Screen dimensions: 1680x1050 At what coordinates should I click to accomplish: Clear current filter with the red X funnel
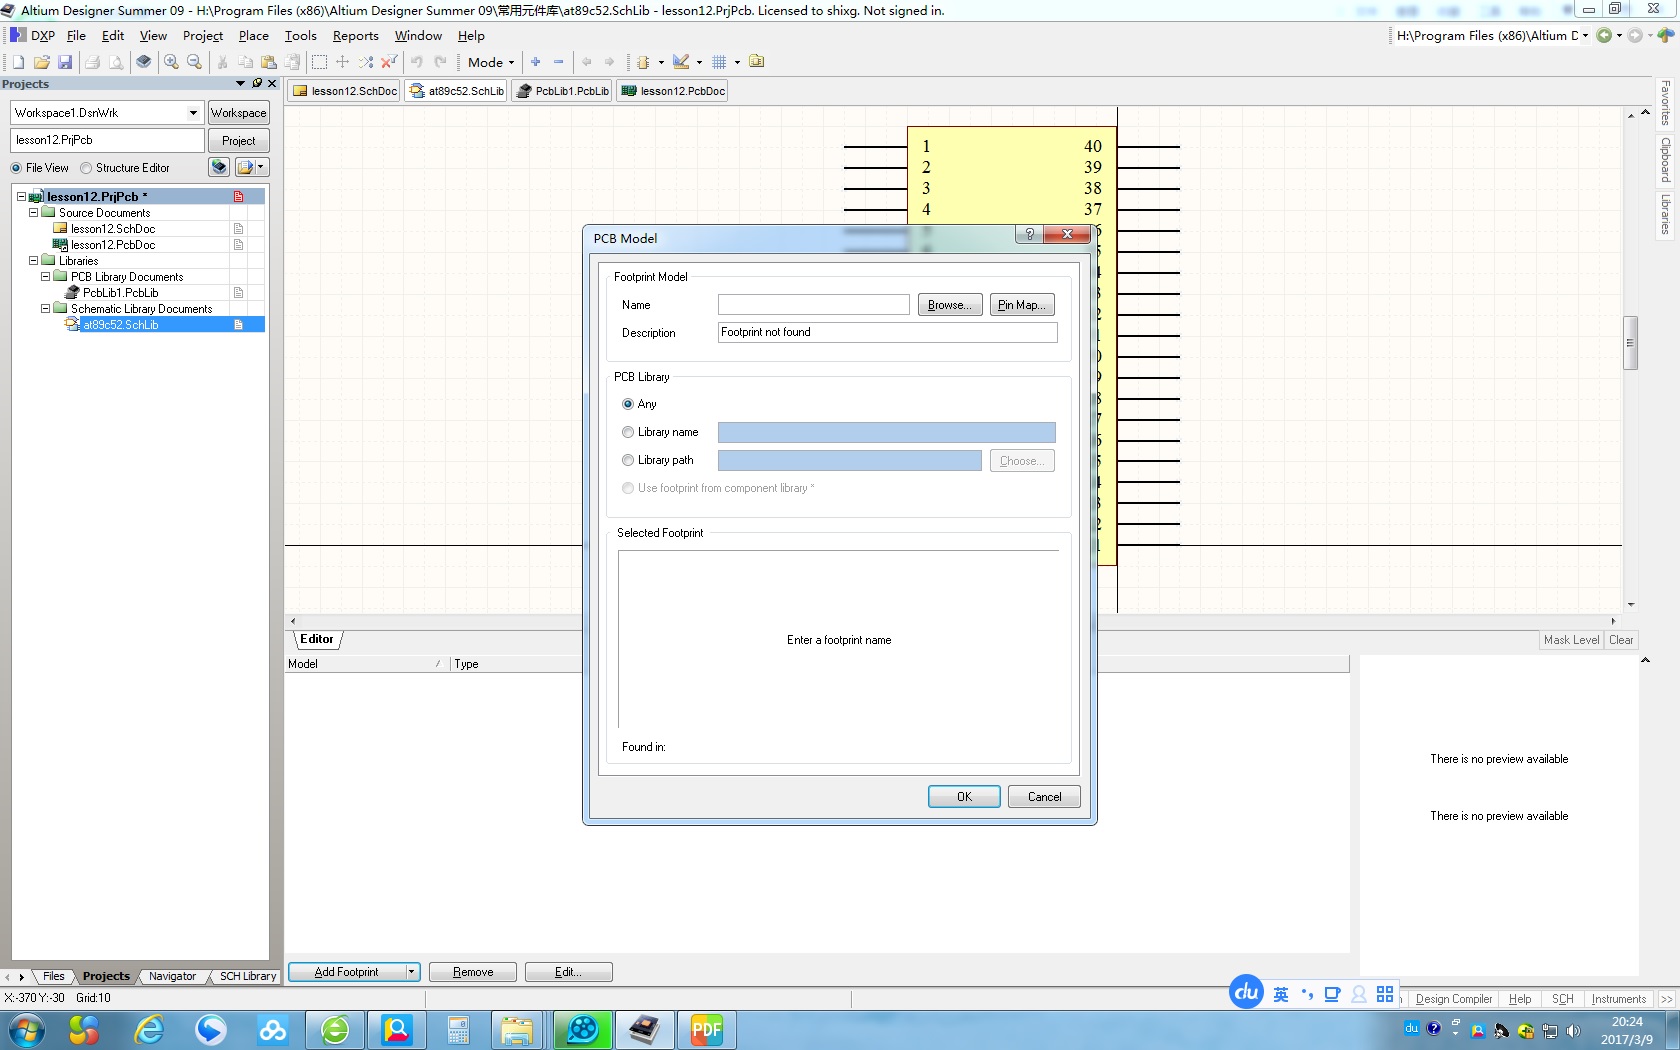point(389,62)
